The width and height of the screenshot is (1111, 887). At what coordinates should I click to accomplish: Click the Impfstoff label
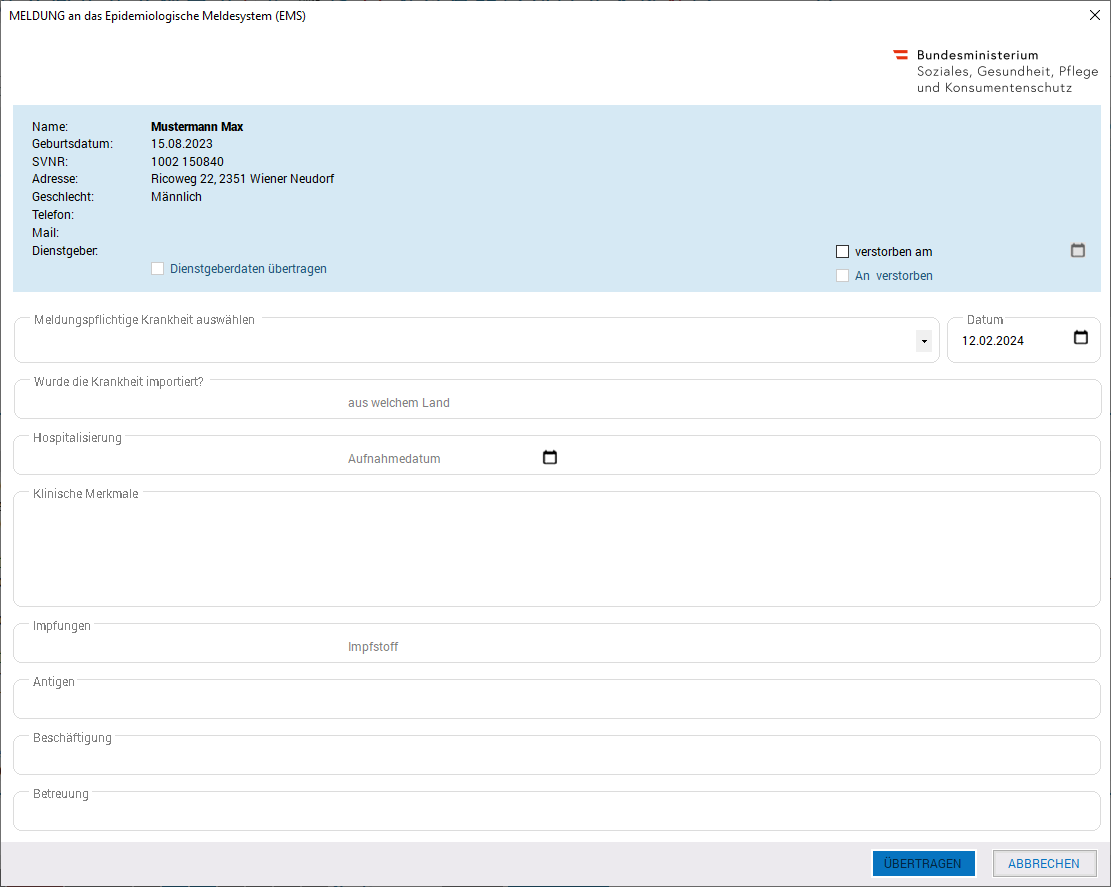click(373, 647)
